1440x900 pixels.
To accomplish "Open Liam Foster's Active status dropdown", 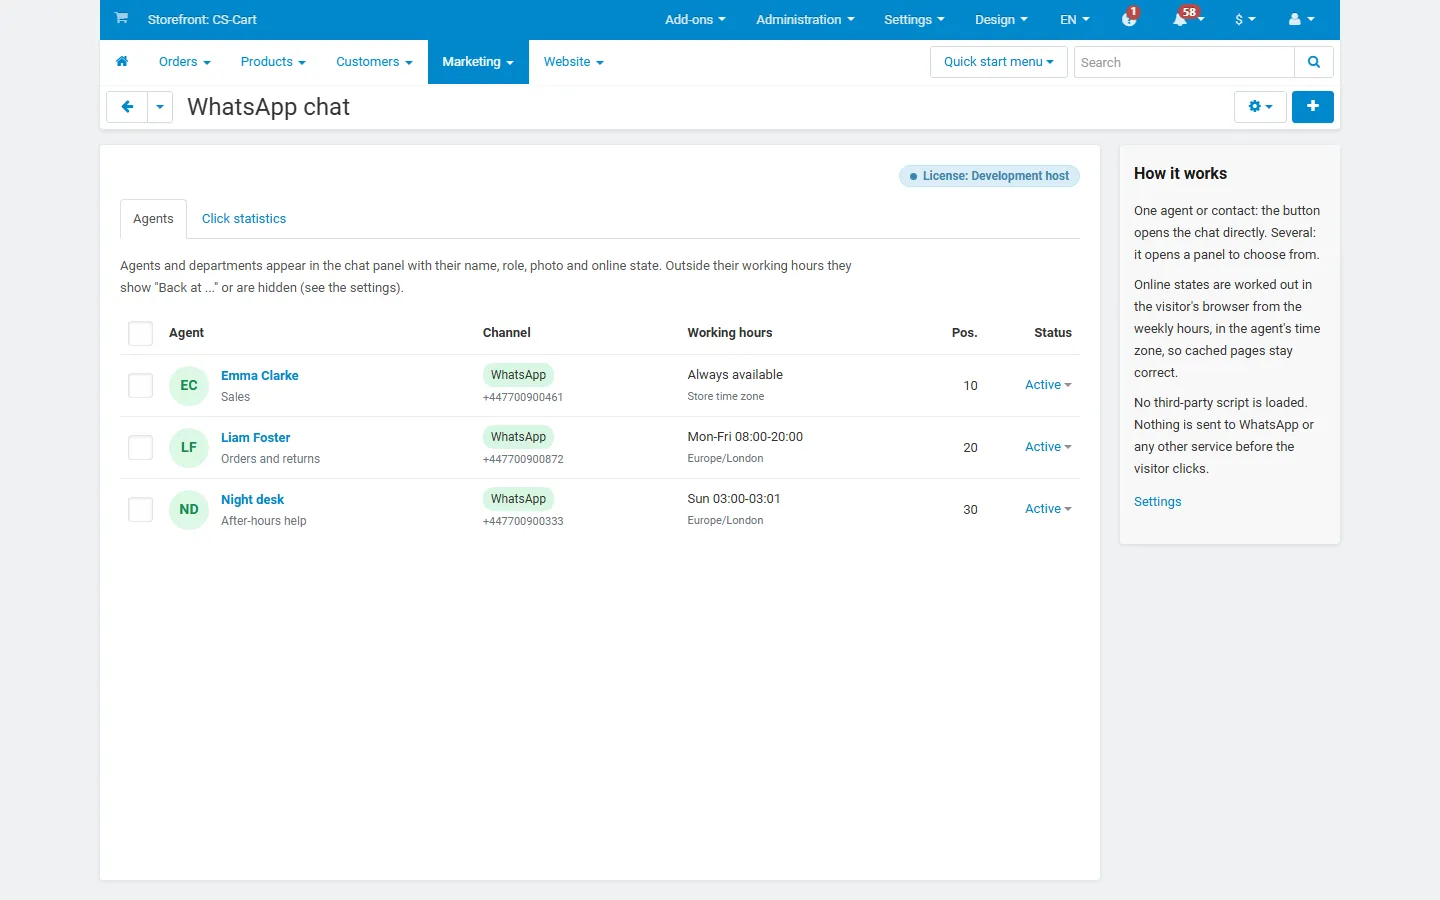I will tap(1048, 447).
